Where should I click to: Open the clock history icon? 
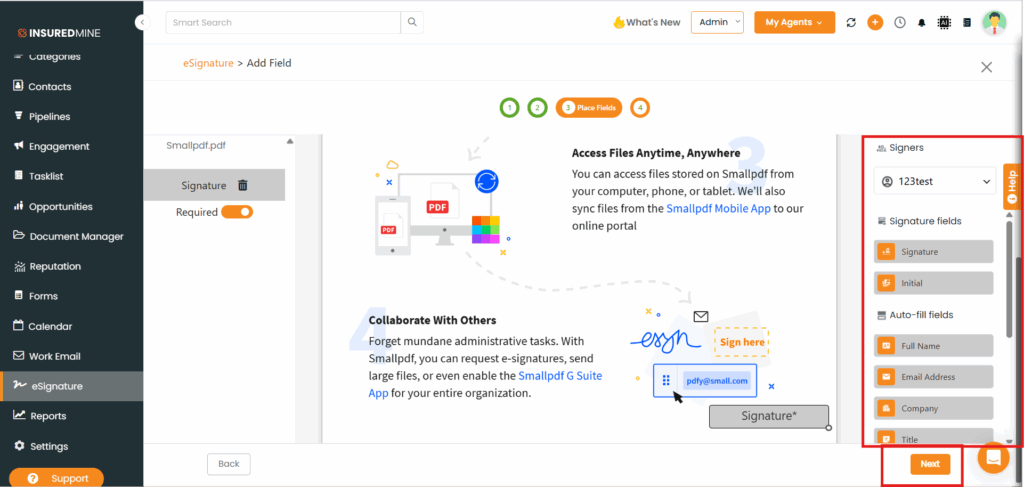click(x=900, y=22)
